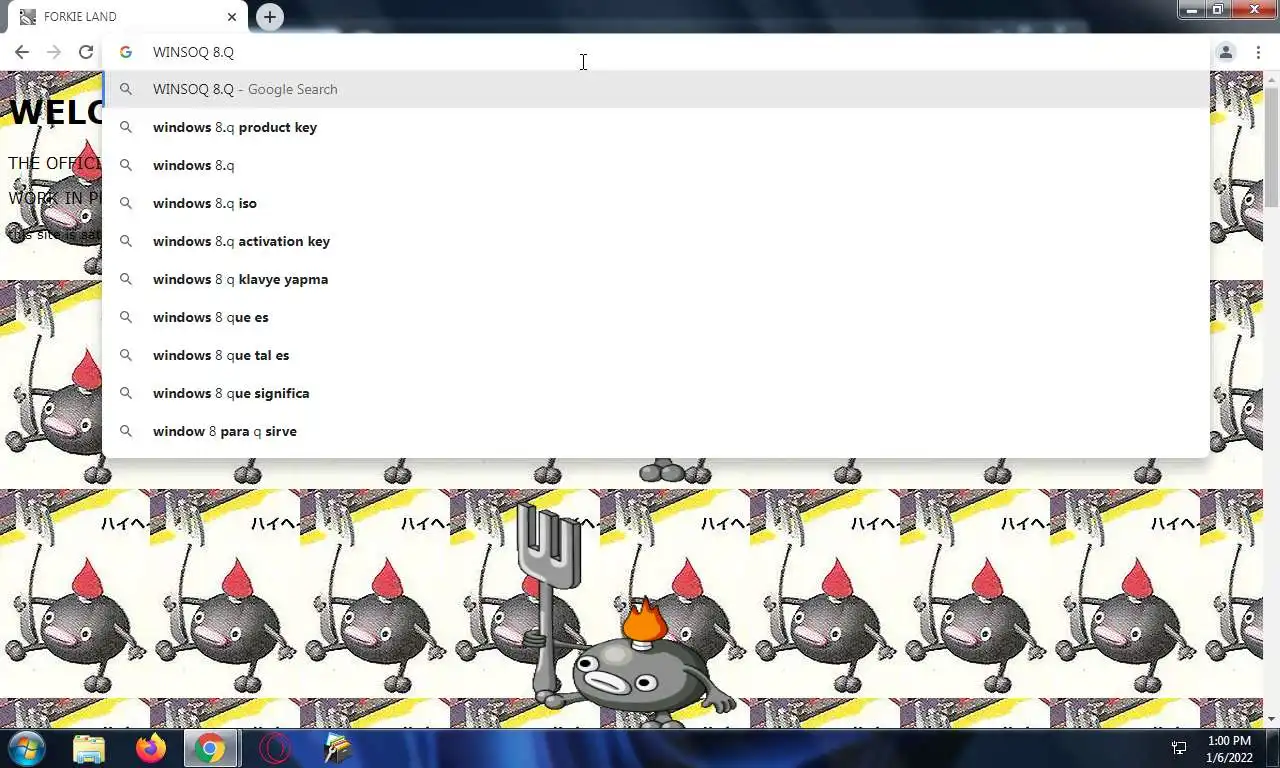Open File Explorer from the taskbar
Image resolution: width=1280 pixels, height=768 pixels.
click(89, 748)
